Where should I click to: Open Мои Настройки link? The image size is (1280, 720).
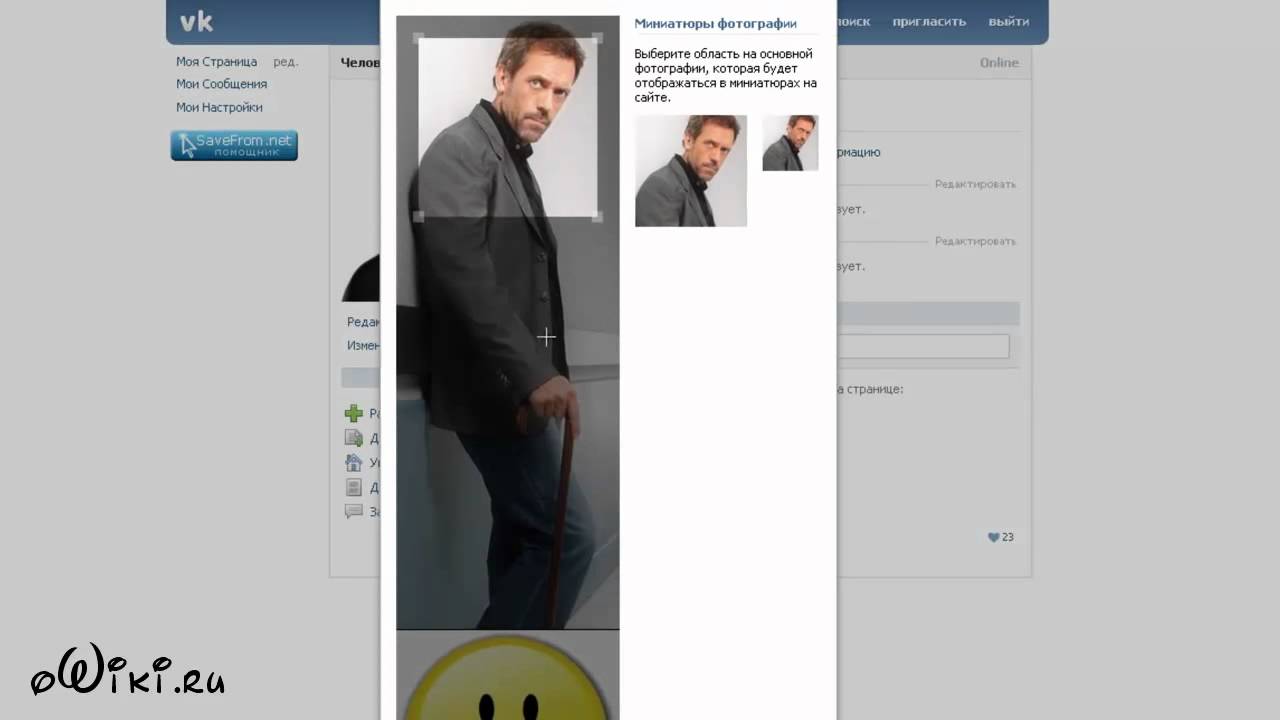[220, 108]
